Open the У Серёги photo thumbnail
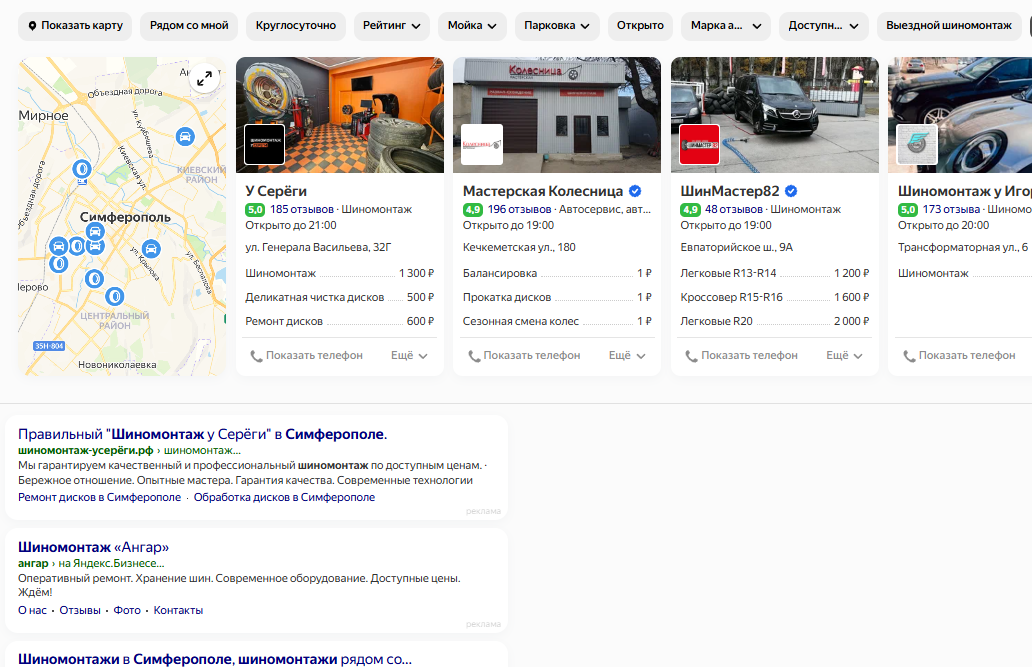This screenshot has height=667, width=1032. tap(340, 115)
